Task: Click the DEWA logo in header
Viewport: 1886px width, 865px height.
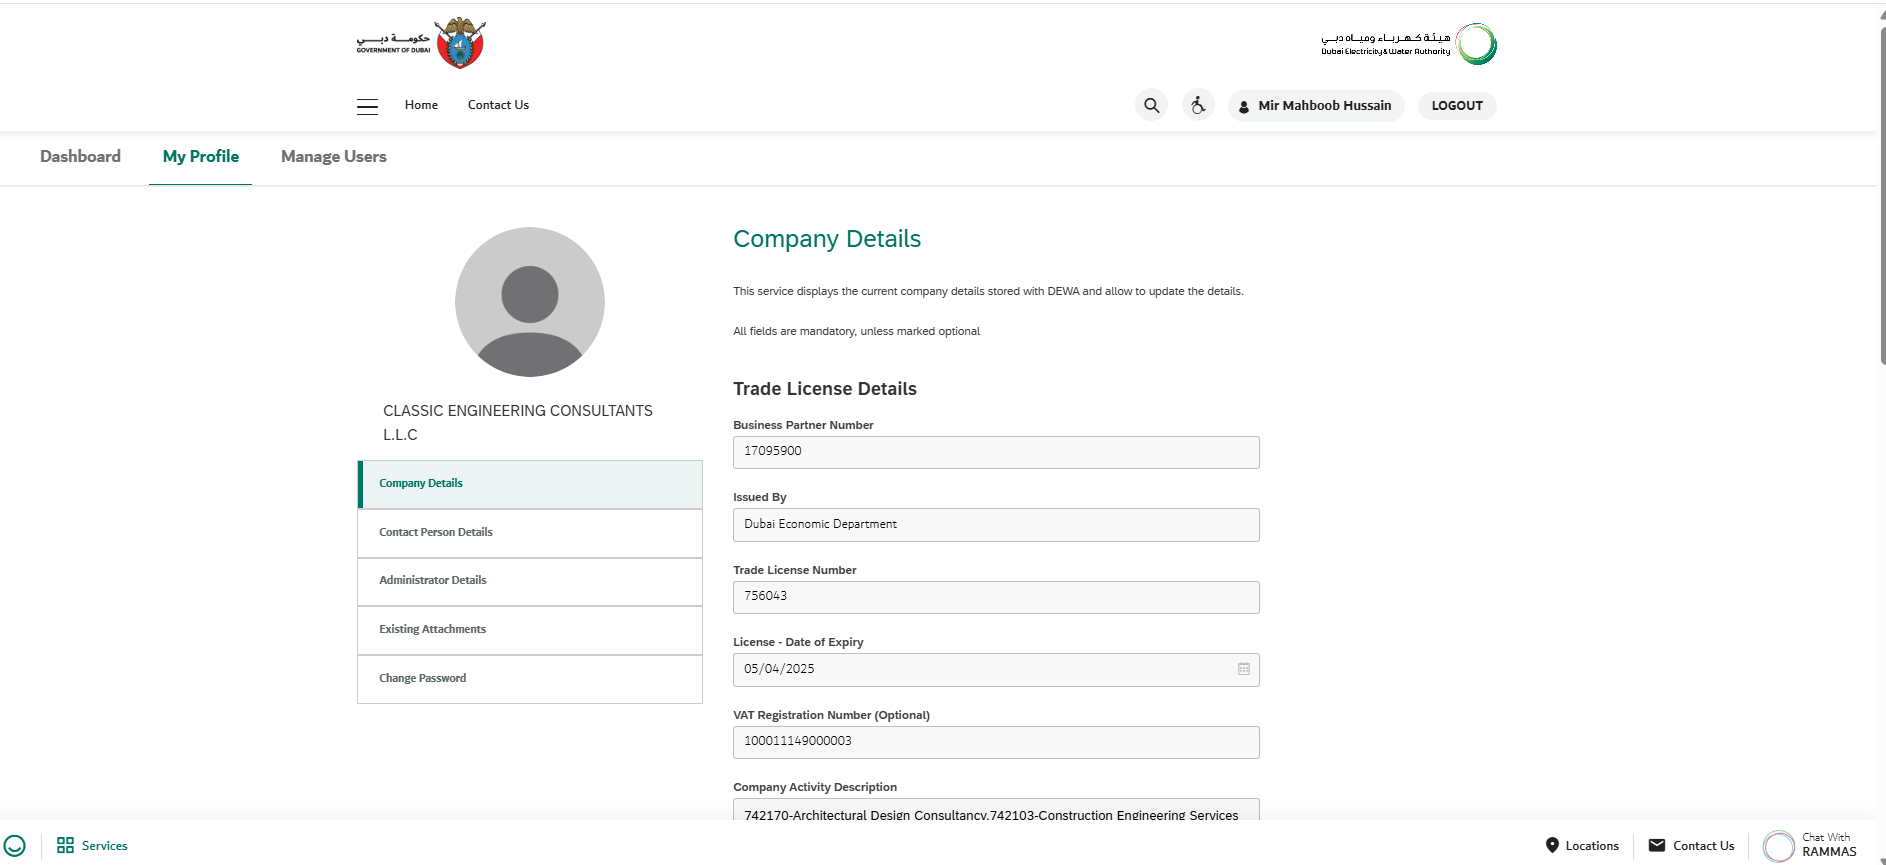Action: pos(1408,44)
